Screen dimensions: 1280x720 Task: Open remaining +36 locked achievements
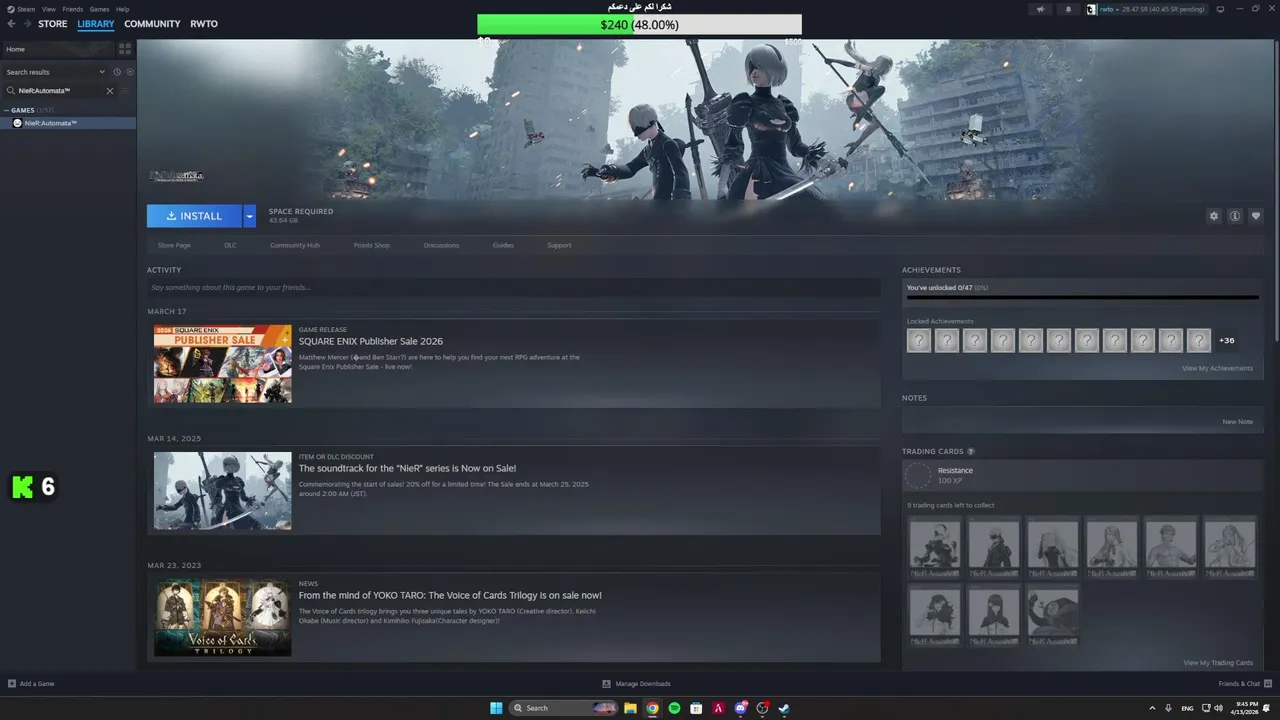point(1226,340)
